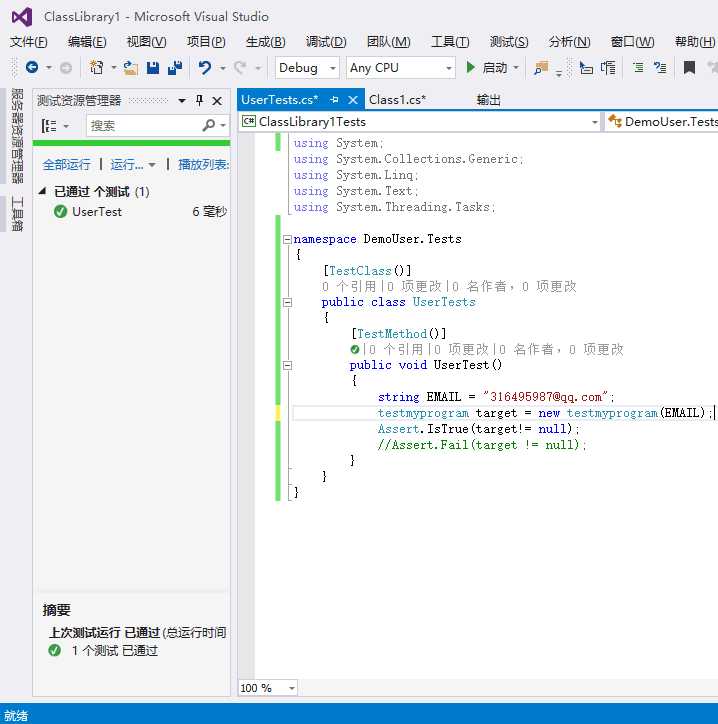Click the member list display toolbar icon

[586, 68]
